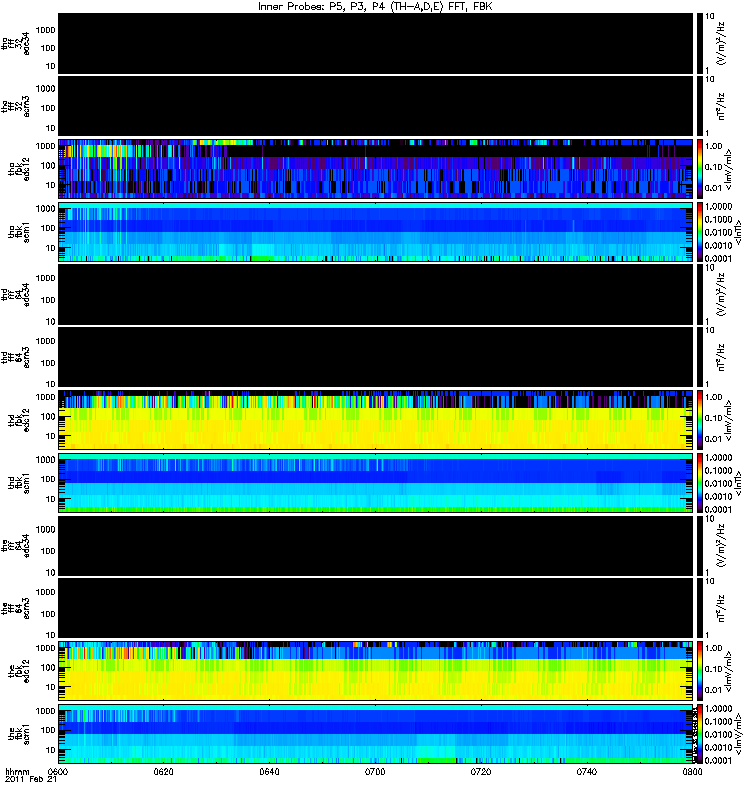Click color bar beside the fbk edc12
The image size is (750, 800).
point(701,670)
